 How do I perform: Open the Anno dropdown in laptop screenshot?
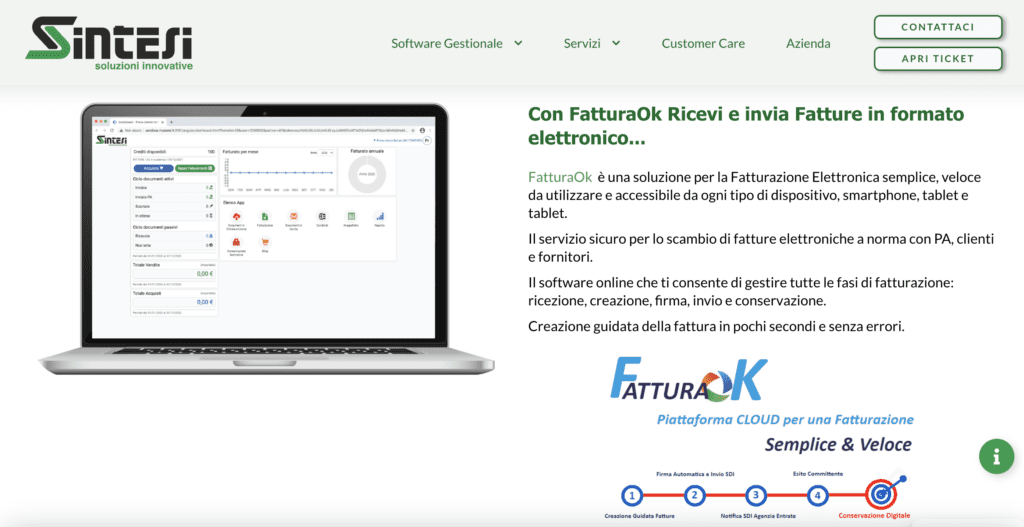pos(326,153)
